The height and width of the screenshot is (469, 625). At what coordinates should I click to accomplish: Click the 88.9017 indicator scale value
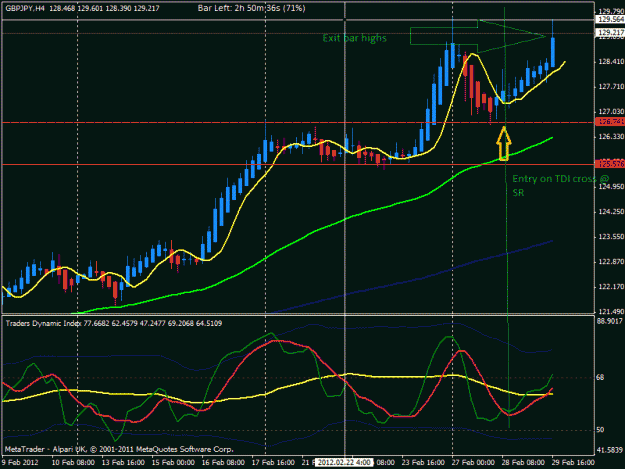pos(609,320)
